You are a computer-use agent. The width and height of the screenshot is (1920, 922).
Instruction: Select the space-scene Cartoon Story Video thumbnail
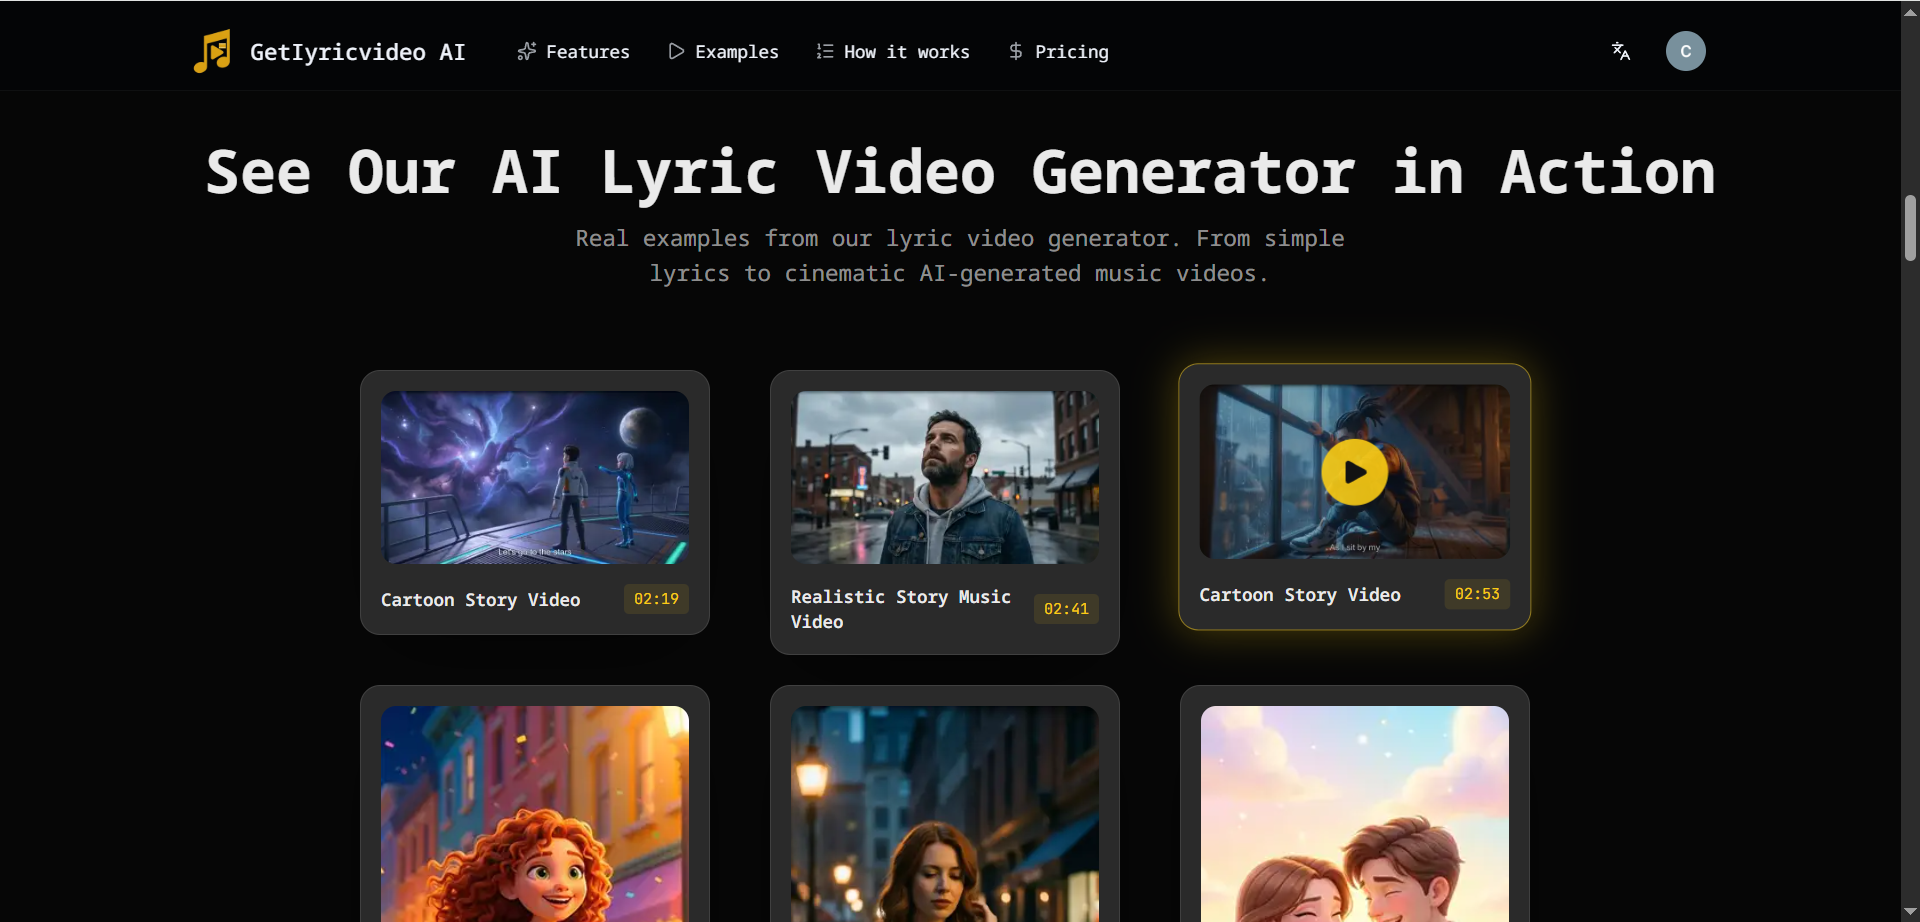click(534, 477)
